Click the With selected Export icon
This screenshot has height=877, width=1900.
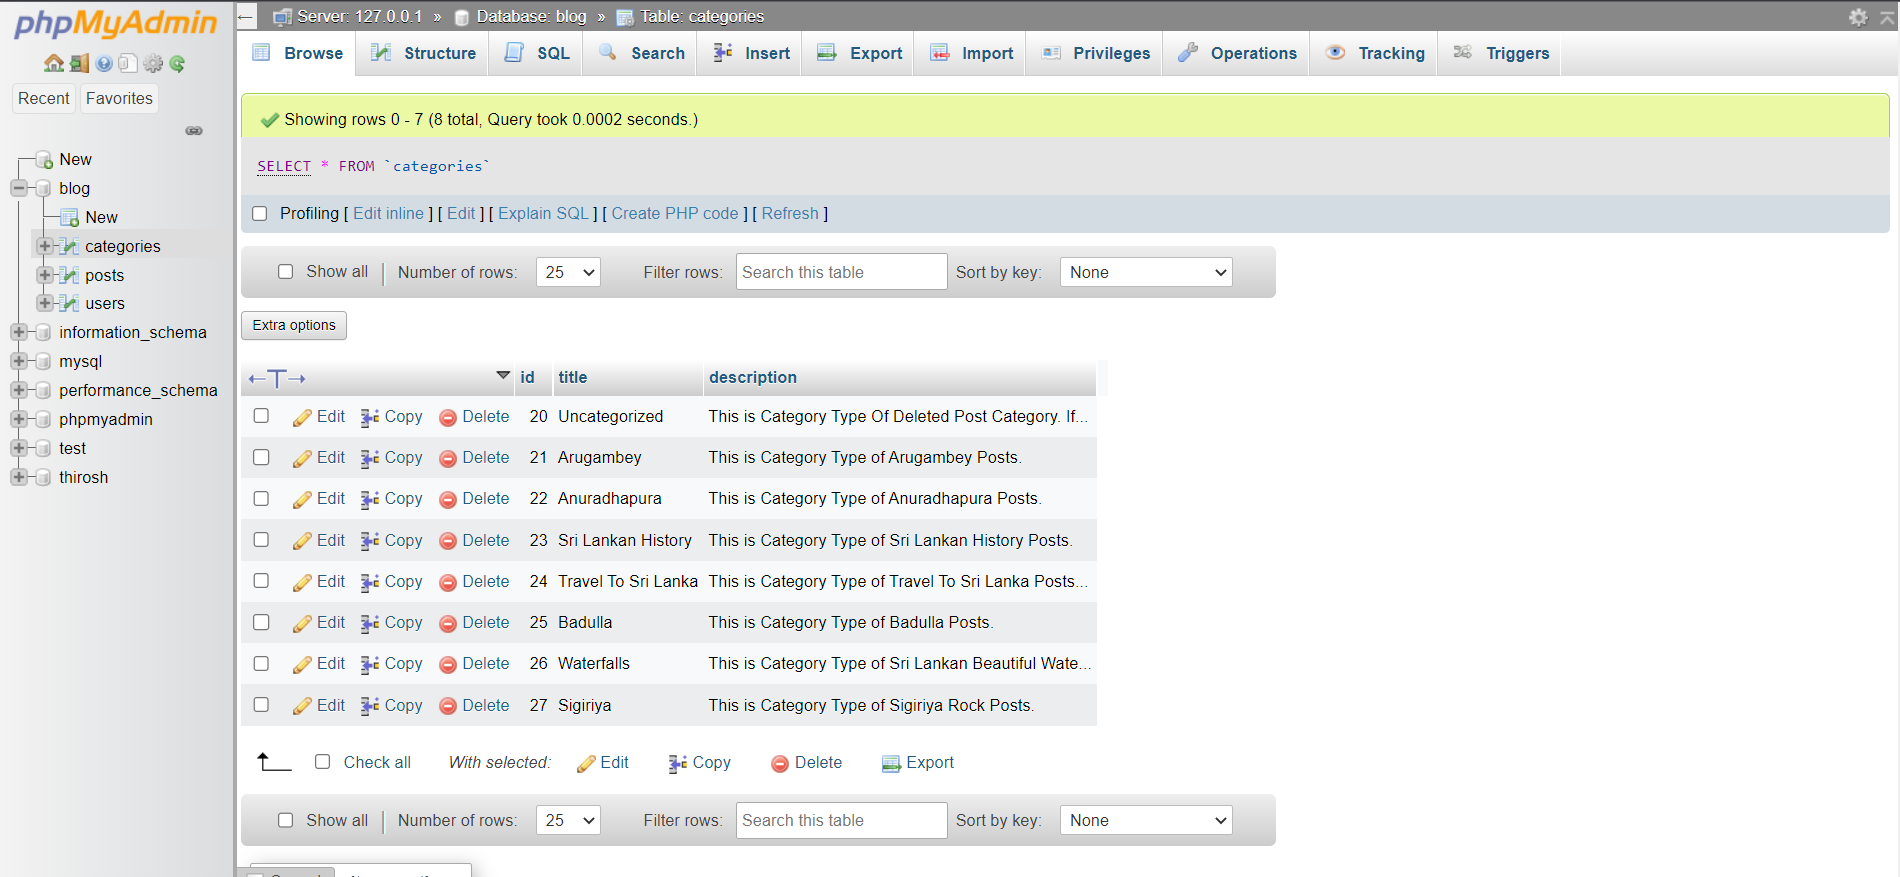click(x=891, y=764)
